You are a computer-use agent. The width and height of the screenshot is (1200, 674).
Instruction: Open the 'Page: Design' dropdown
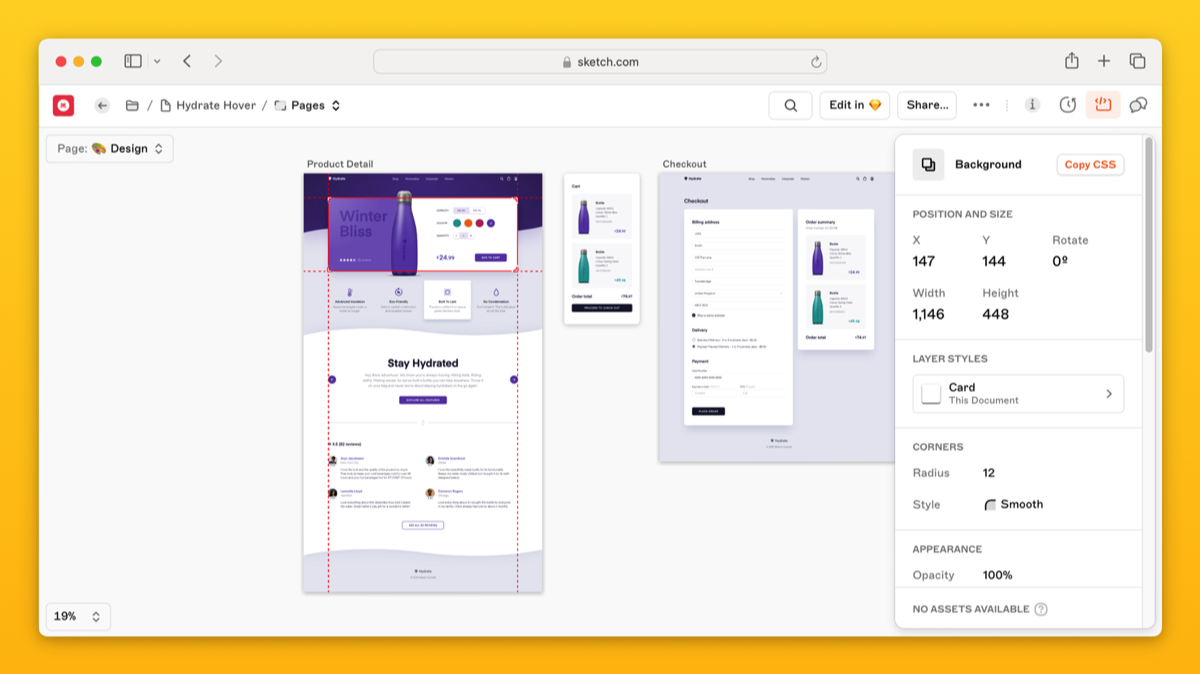110,149
